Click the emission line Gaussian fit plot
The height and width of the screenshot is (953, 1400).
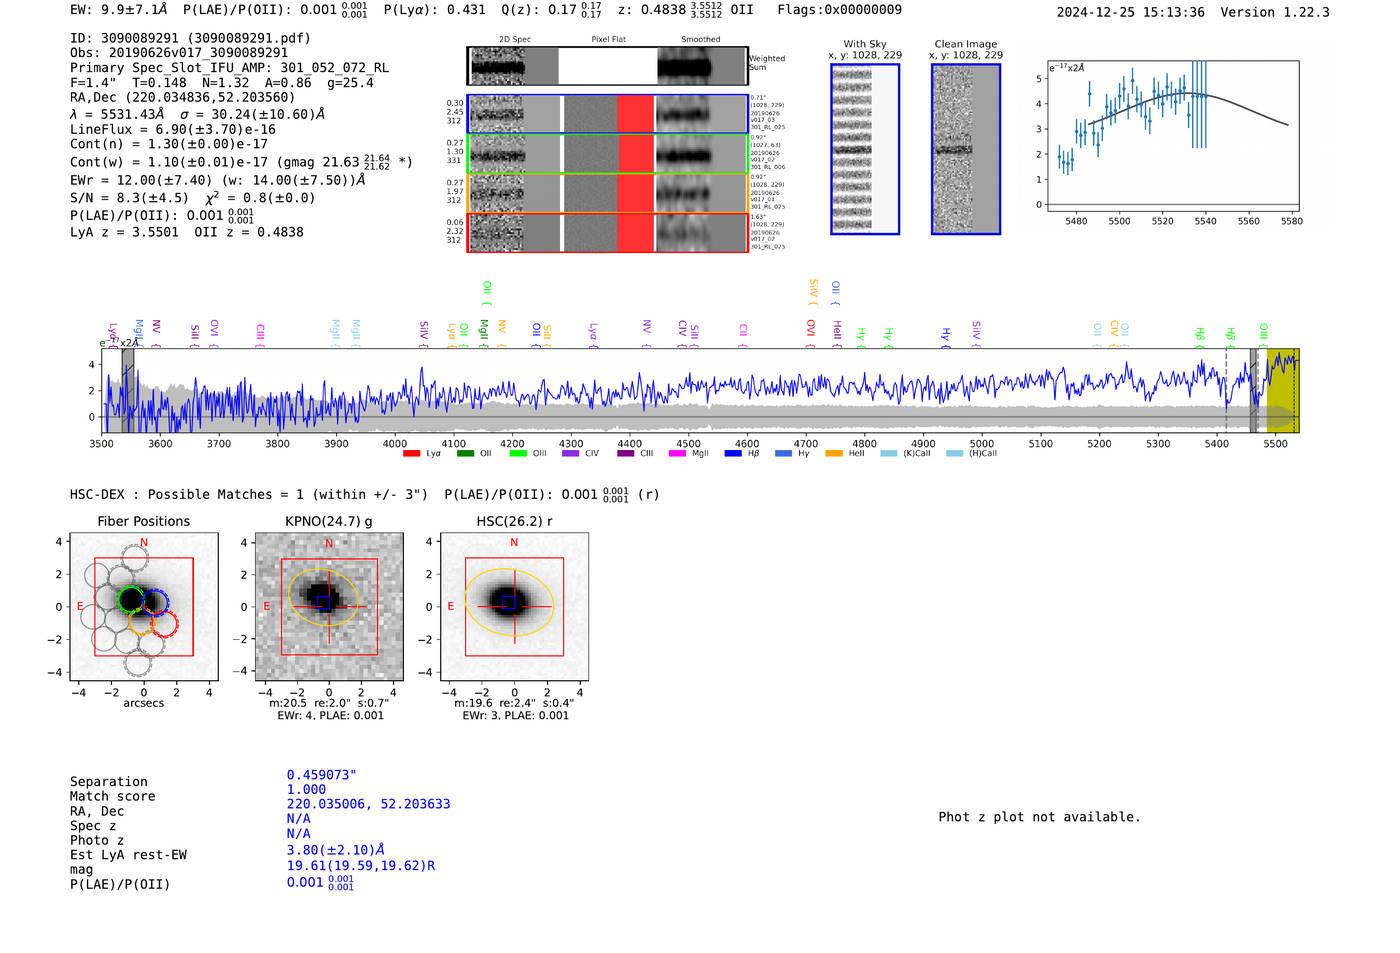(x=1173, y=136)
